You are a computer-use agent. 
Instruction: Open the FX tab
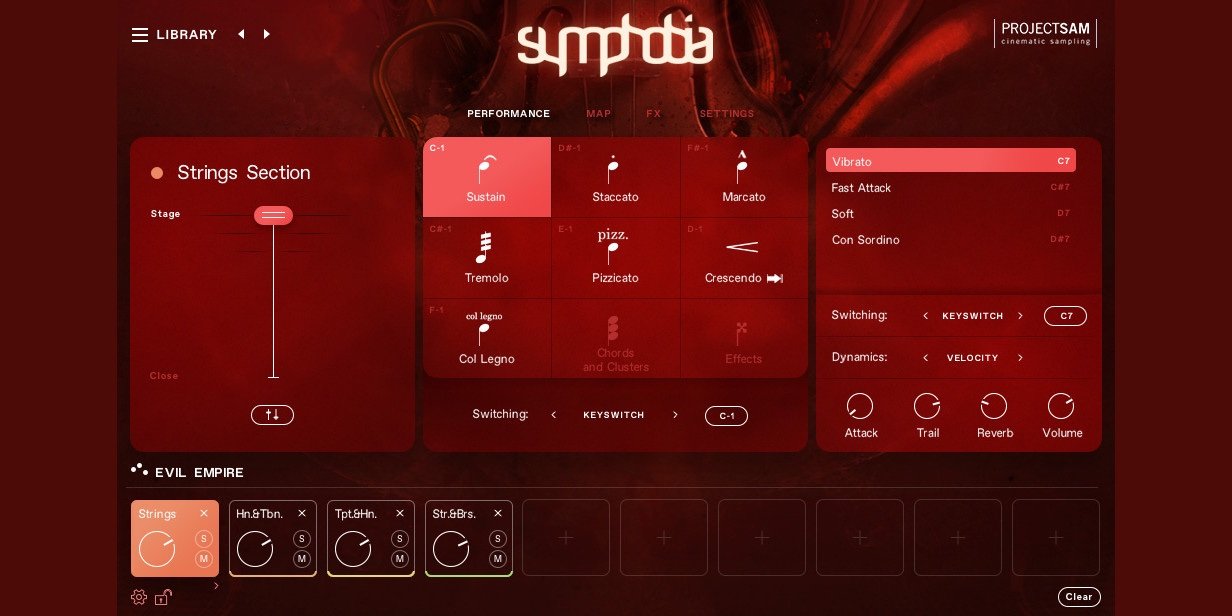[x=654, y=113]
